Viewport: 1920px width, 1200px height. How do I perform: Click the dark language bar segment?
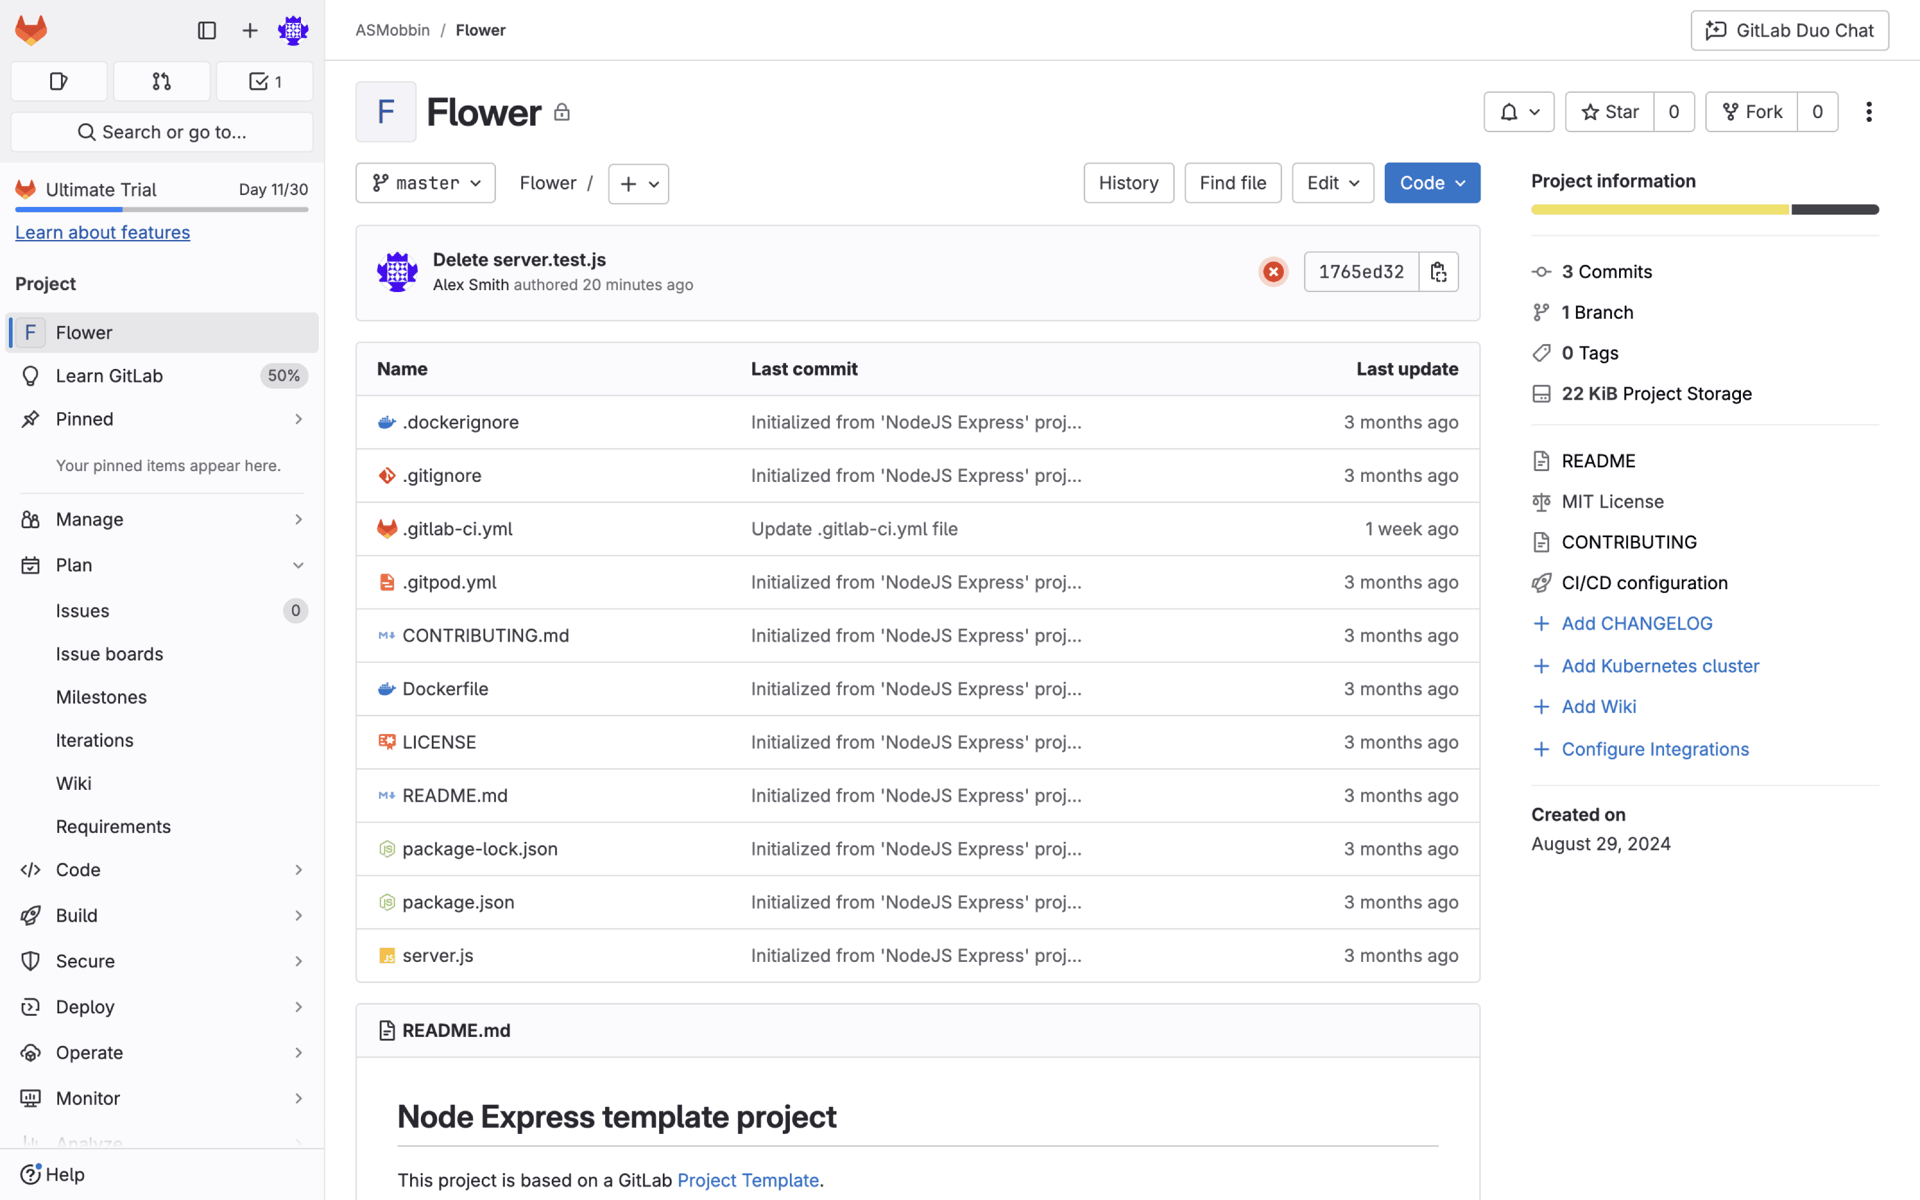click(x=1835, y=209)
